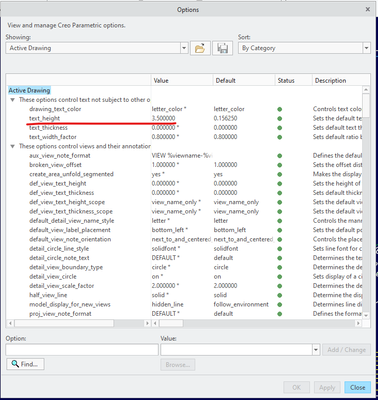The height and width of the screenshot is (400, 378).
Task: Click status dot for half_view_line row
Action: [280, 295]
